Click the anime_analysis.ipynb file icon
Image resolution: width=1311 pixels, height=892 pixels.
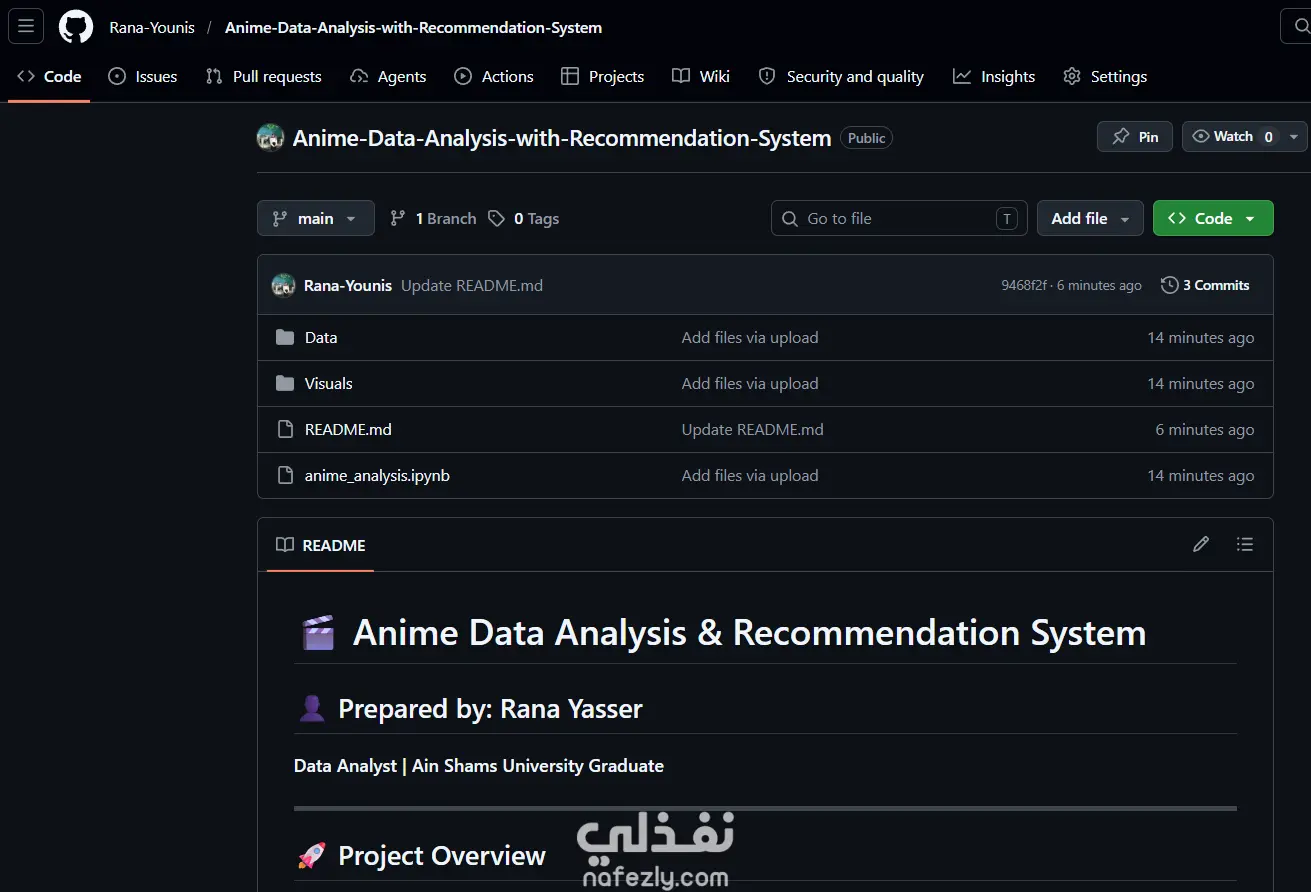pyautogui.click(x=285, y=476)
